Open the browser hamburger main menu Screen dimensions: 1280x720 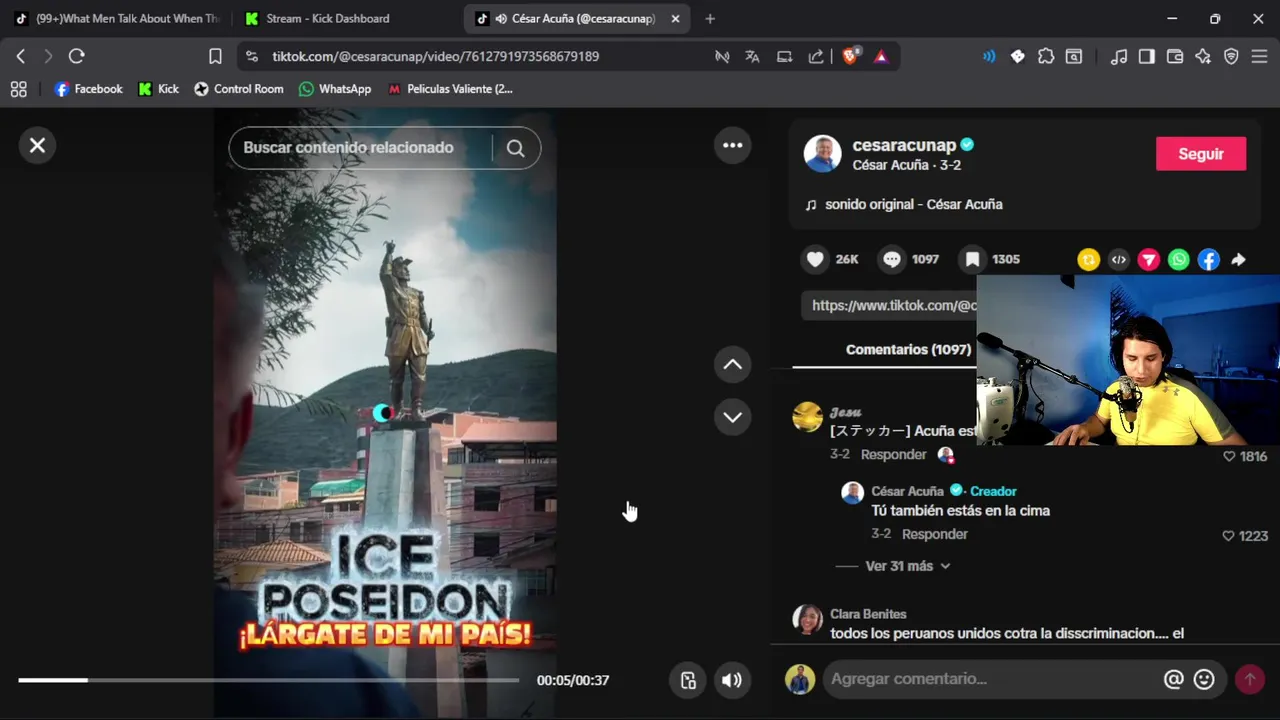click(1259, 56)
